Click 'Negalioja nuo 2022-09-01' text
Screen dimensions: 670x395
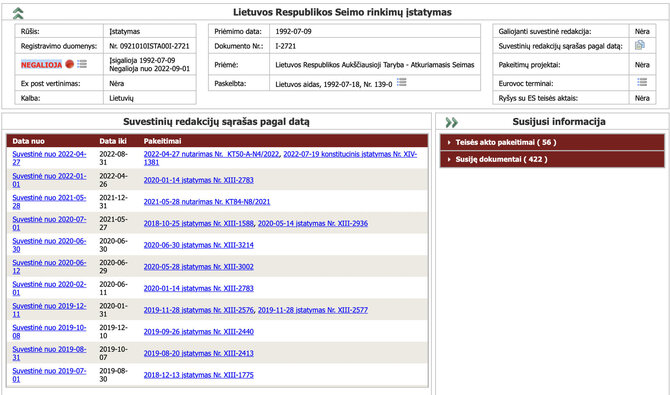tap(150, 68)
